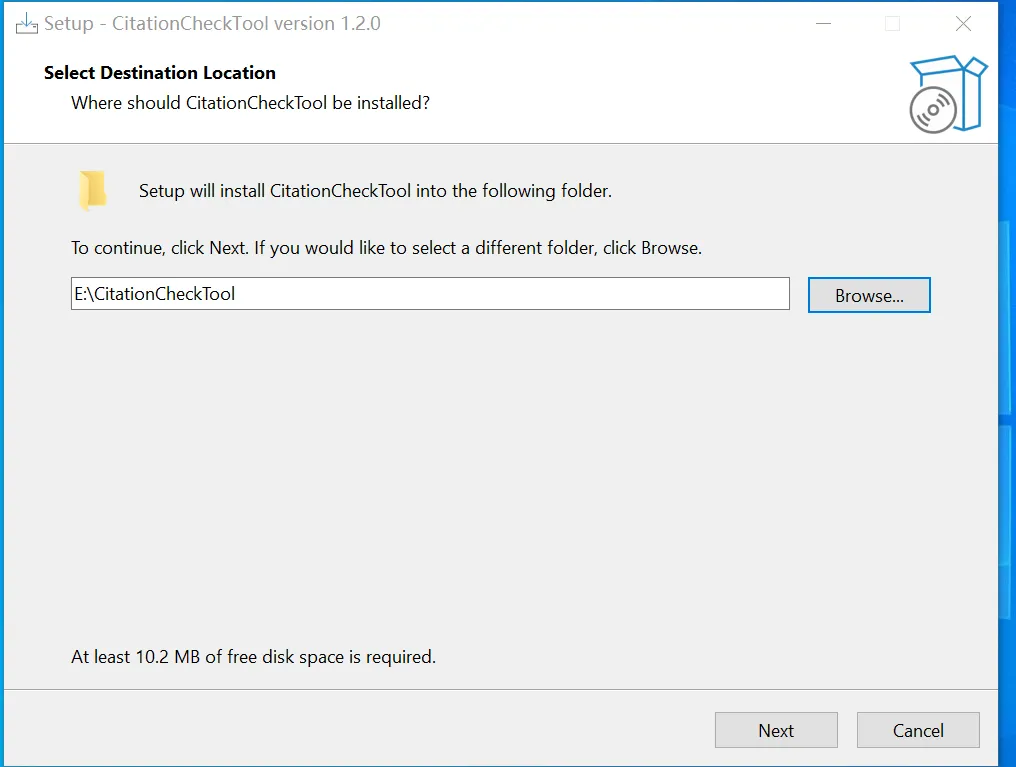The width and height of the screenshot is (1016, 767).
Task: Click the disc graphic on the installer box
Action: click(x=932, y=110)
